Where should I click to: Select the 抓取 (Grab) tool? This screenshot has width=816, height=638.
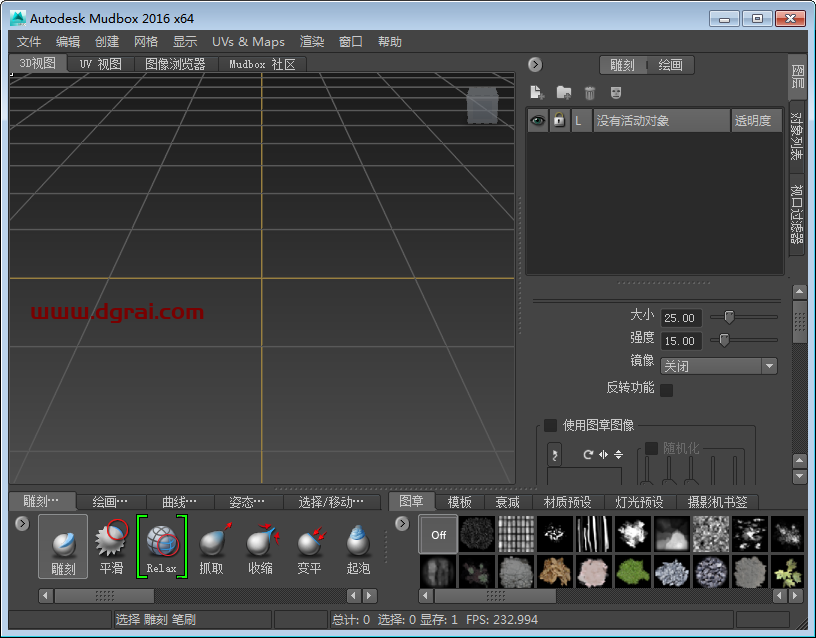tap(211, 545)
